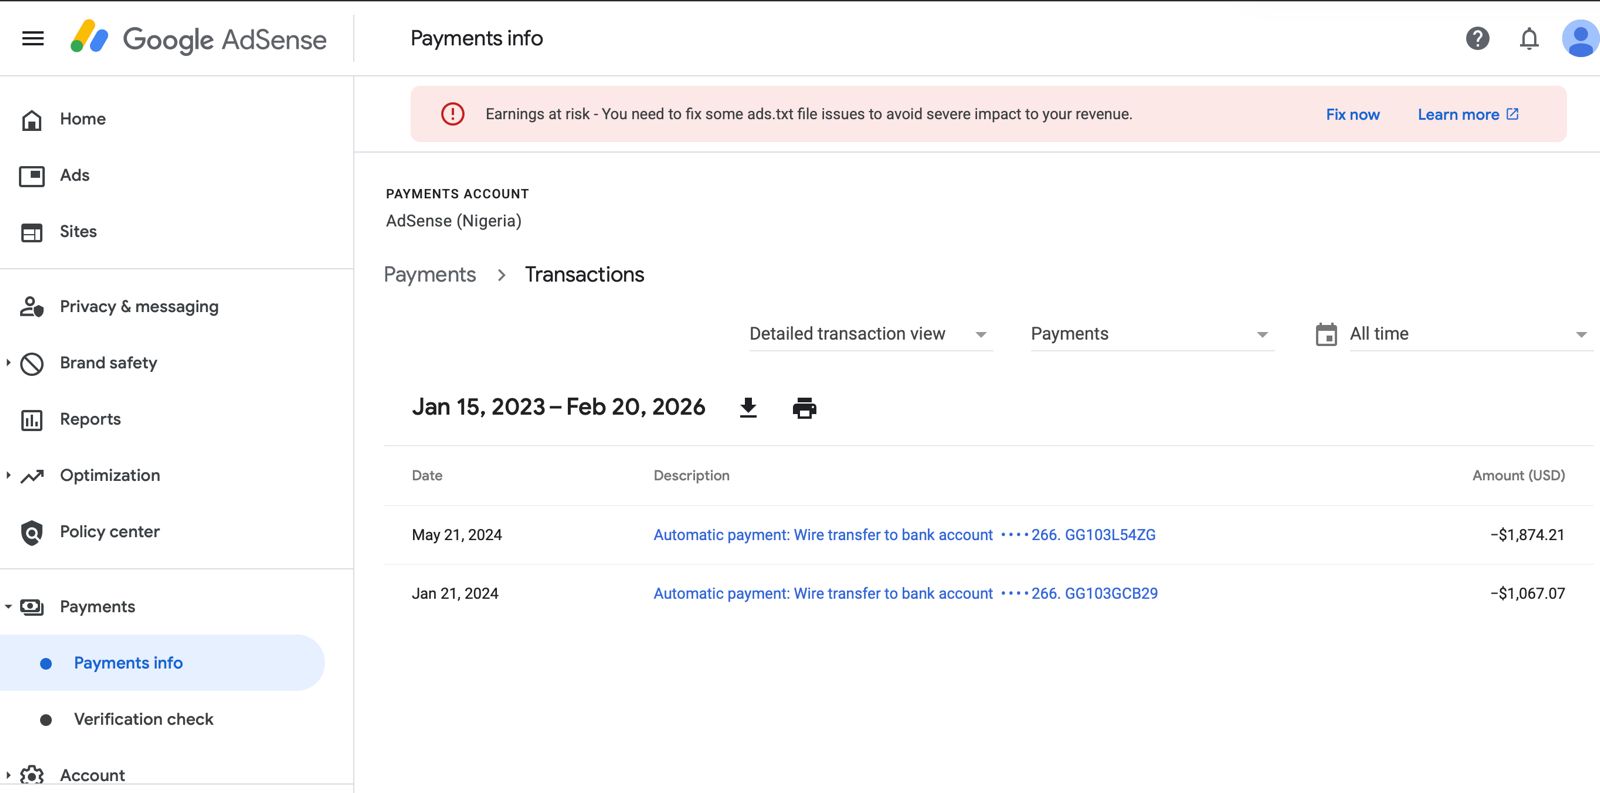This screenshot has height=793, width=1600.
Task: Go to Reports in the sidebar
Action: click(90, 419)
